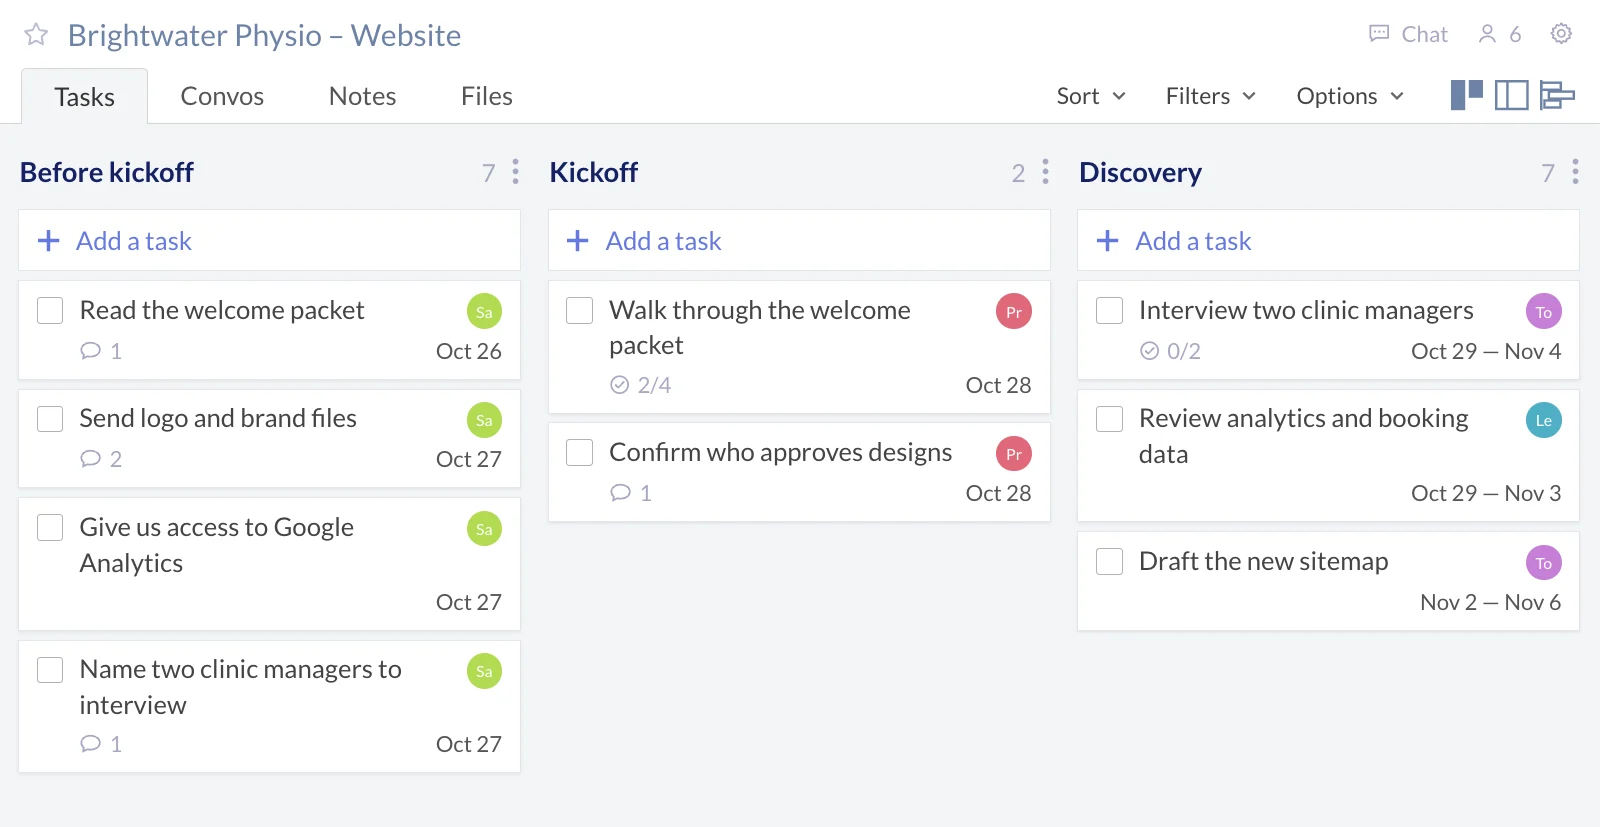Check off Read the welcome packet
Screen dimensions: 1600x827
pyautogui.click(x=50, y=311)
